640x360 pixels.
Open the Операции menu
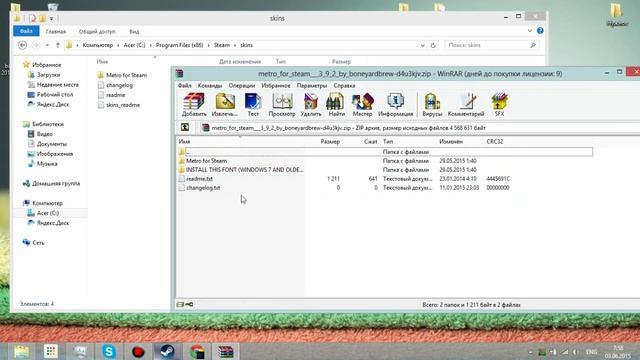[242, 86]
